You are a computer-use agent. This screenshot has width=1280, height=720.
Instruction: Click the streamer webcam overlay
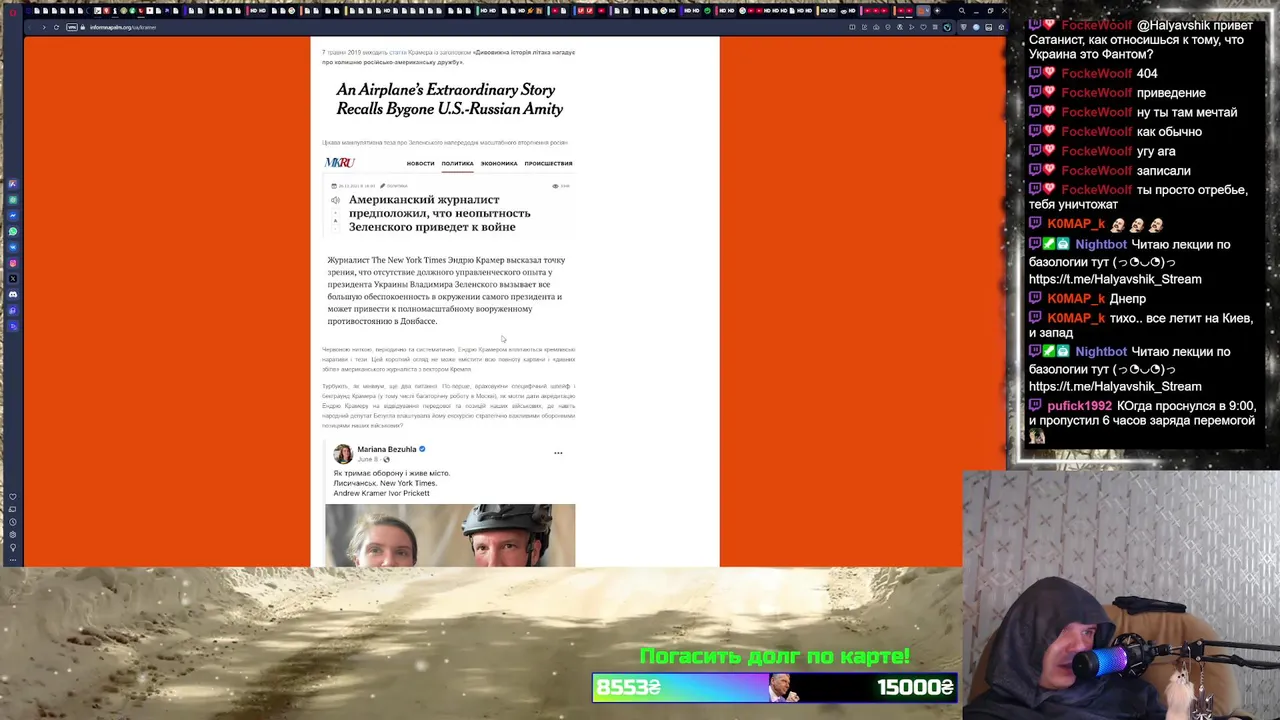pos(1121,595)
